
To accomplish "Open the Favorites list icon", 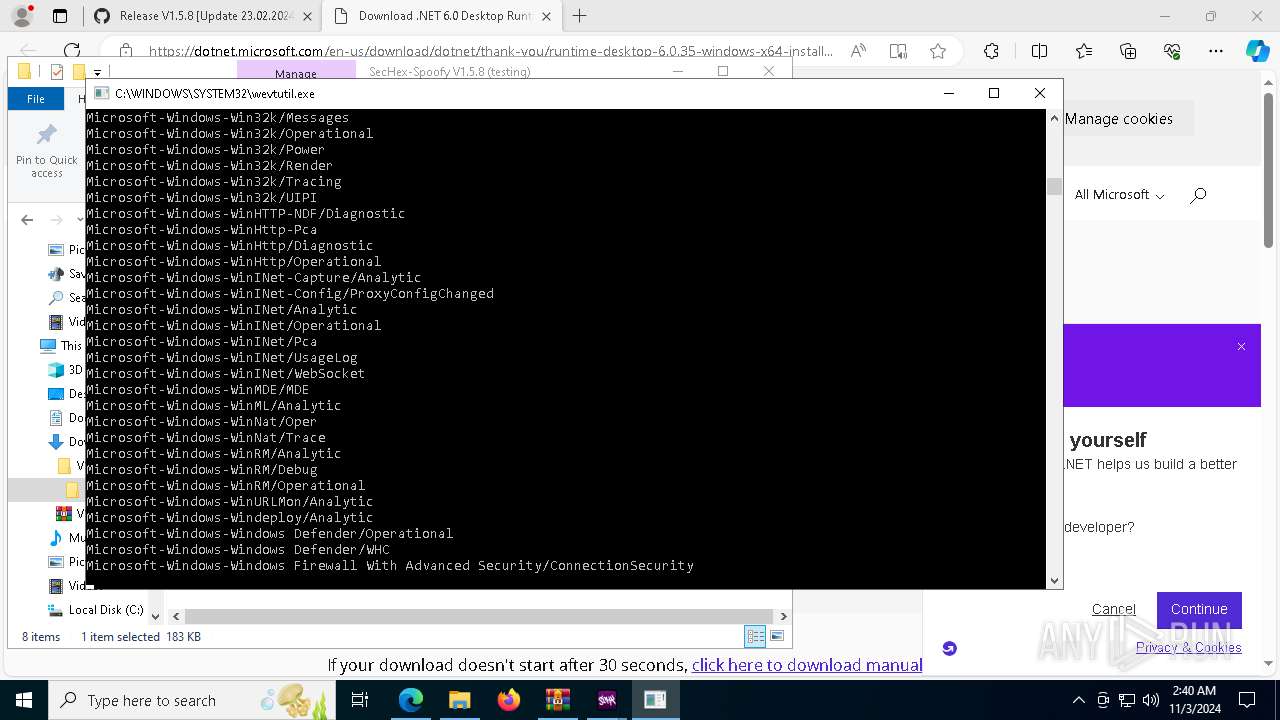I will (1084, 51).
